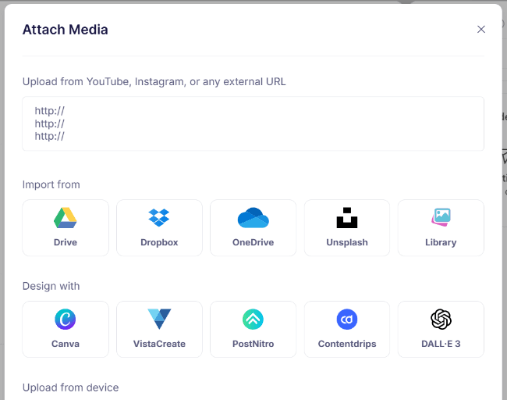The width and height of the screenshot is (507, 400).
Task: Open Google Drive import option
Action: click(65, 228)
